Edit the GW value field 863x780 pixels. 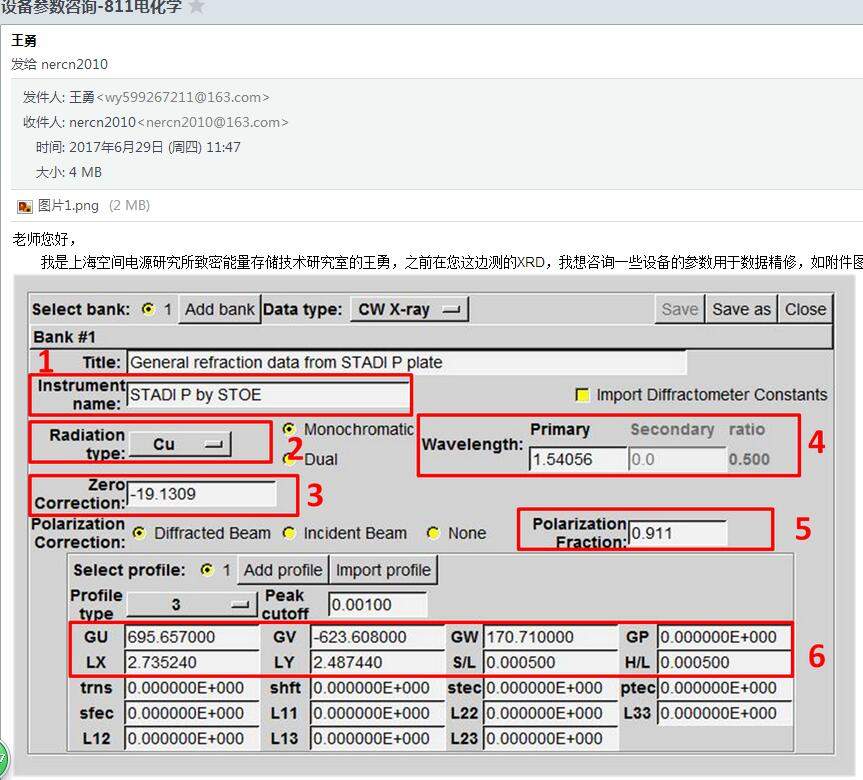coord(550,637)
